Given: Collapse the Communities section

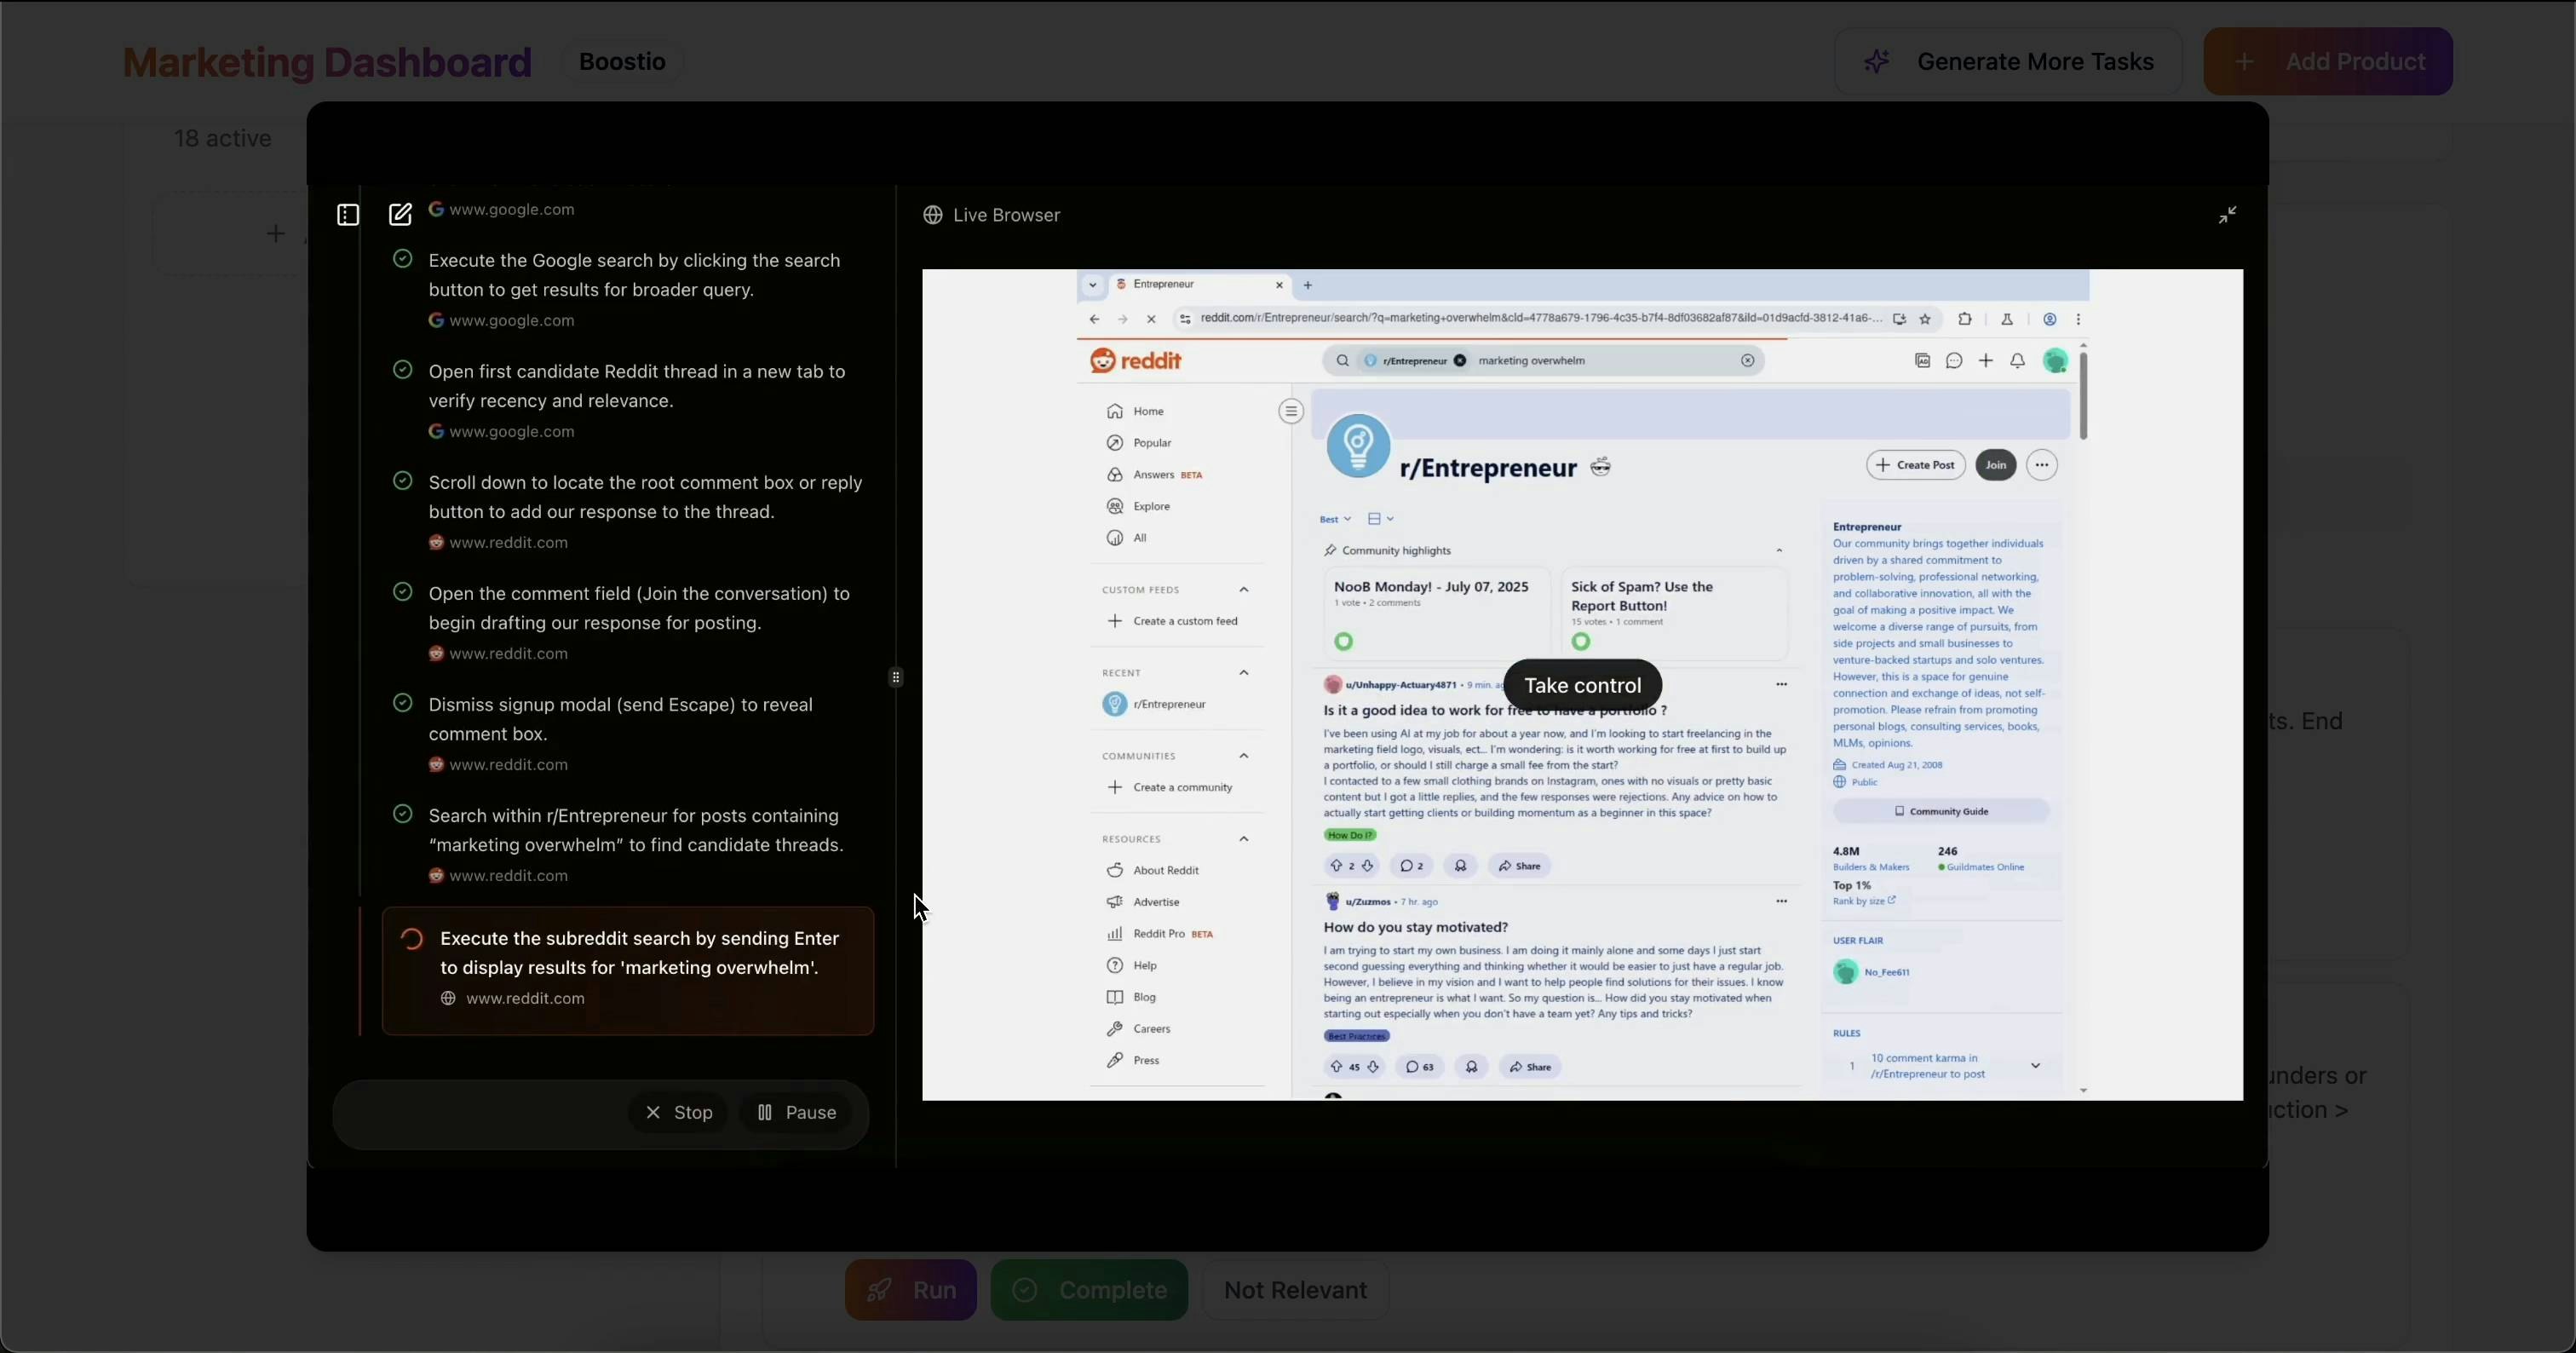Looking at the screenshot, I should 1244,756.
